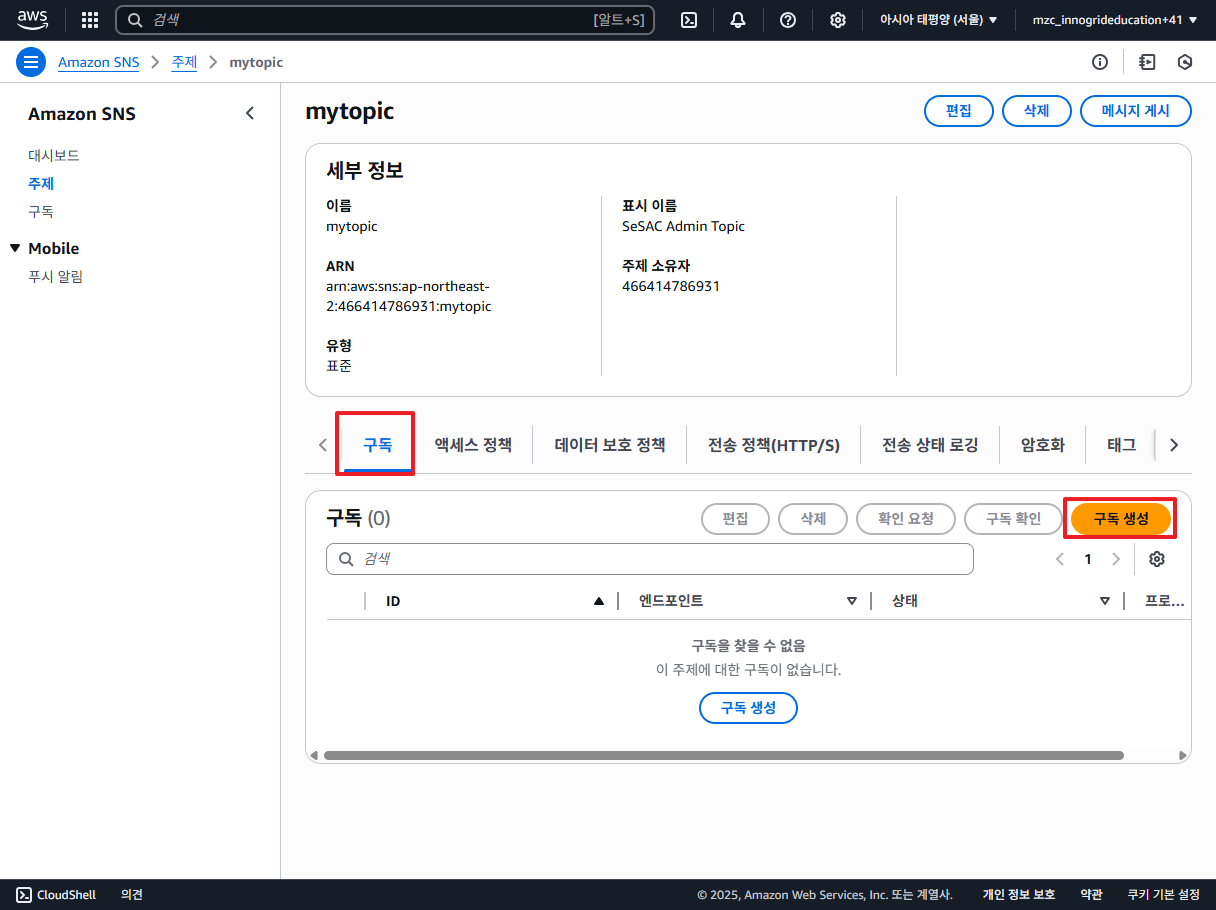The height and width of the screenshot is (910, 1216).
Task: Click the owner ID 466414786931
Action: tap(671, 286)
